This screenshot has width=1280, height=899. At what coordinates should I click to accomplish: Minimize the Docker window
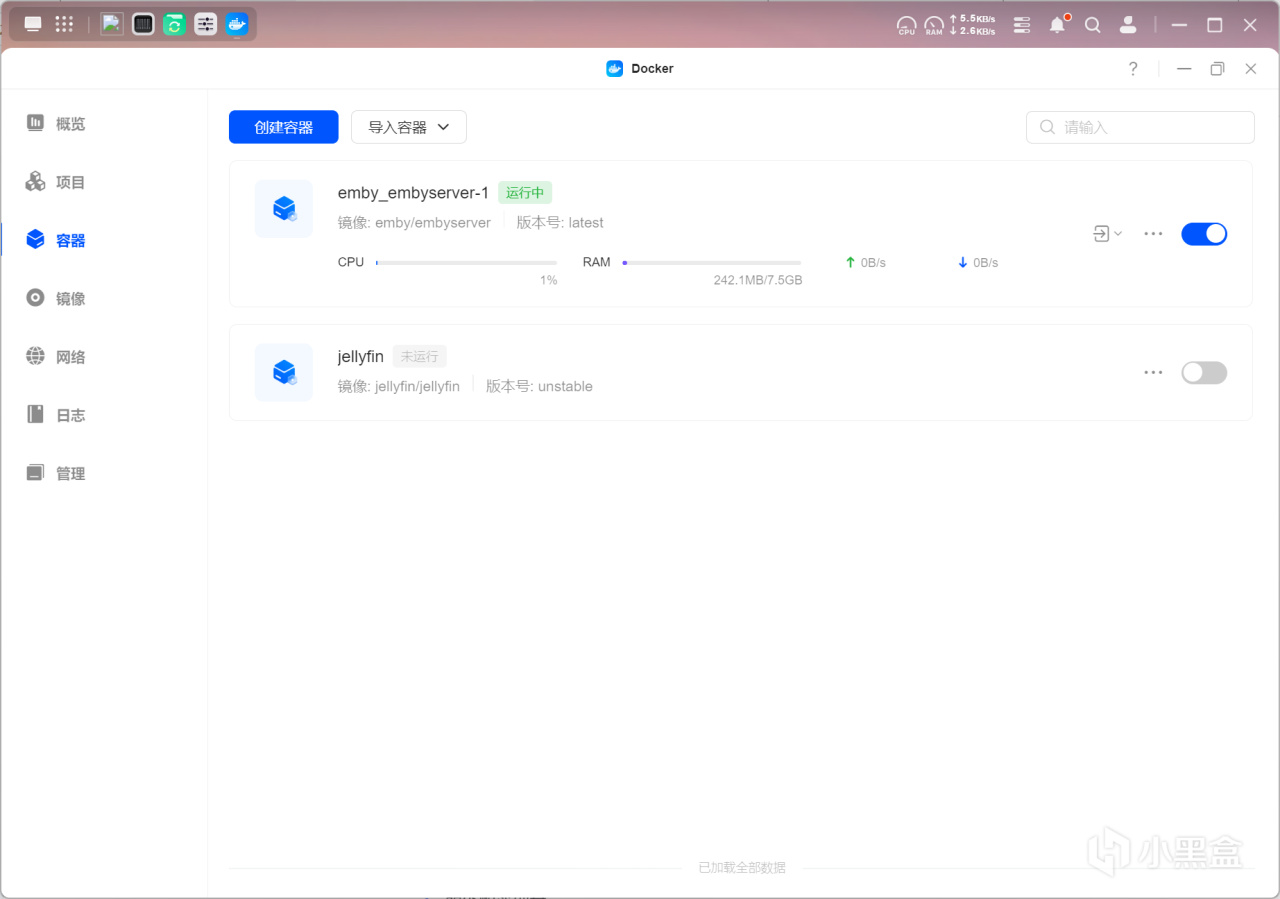pos(1184,69)
